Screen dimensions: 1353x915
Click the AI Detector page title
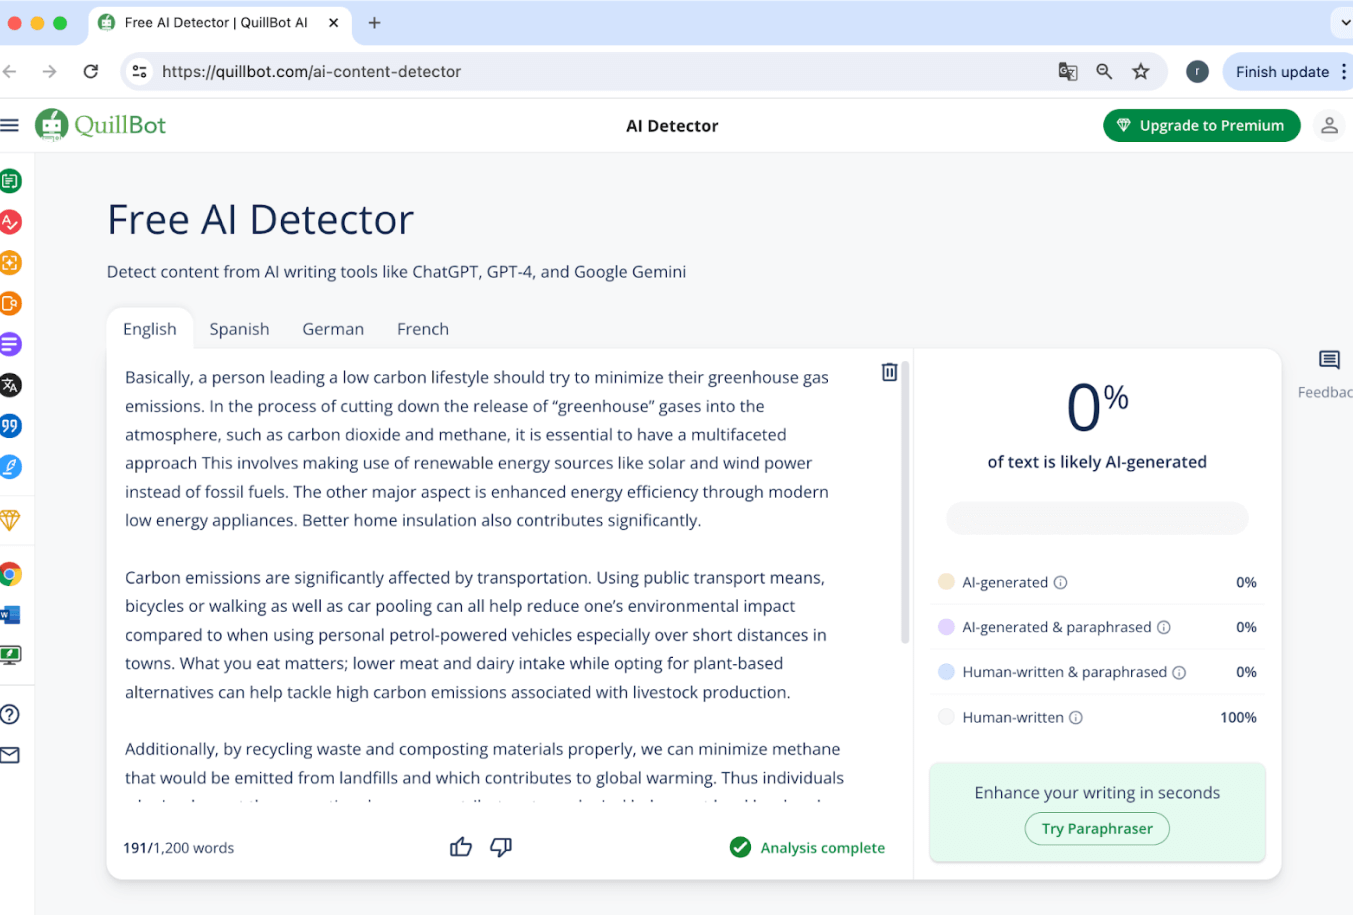[x=672, y=125]
